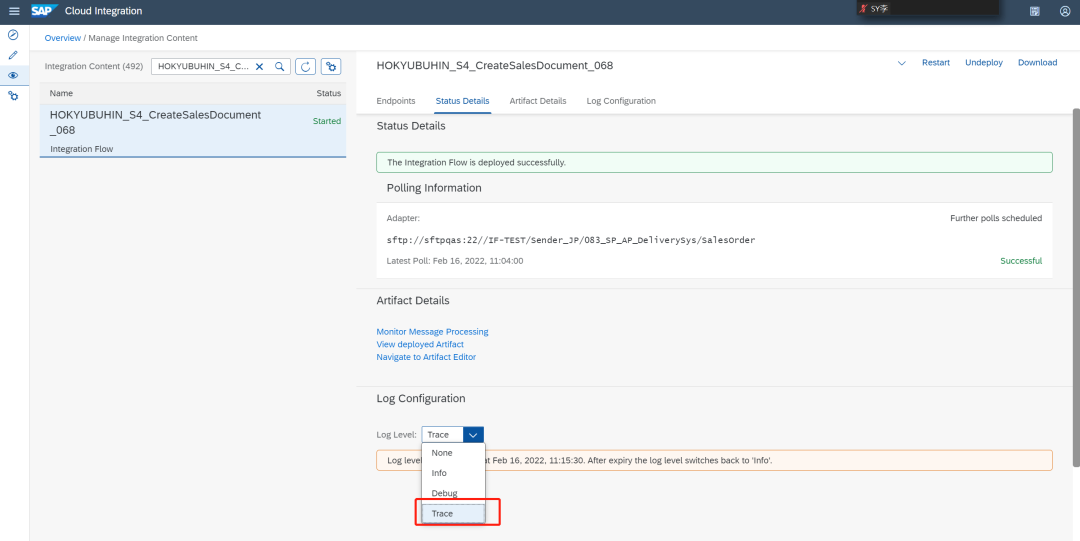Click the log level expiry warning message

714,460
